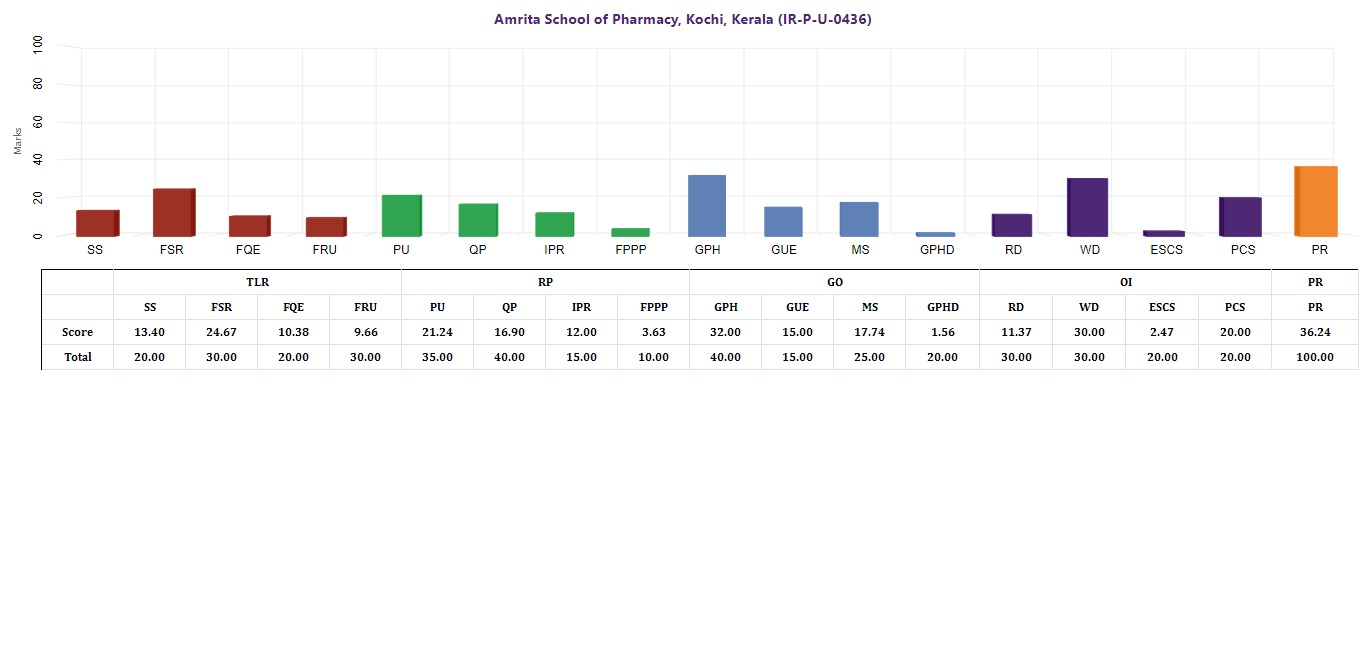Image resolution: width=1366 pixels, height=657 pixels.
Task: Click the FPPP column header in table
Action: tap(653, 307)
